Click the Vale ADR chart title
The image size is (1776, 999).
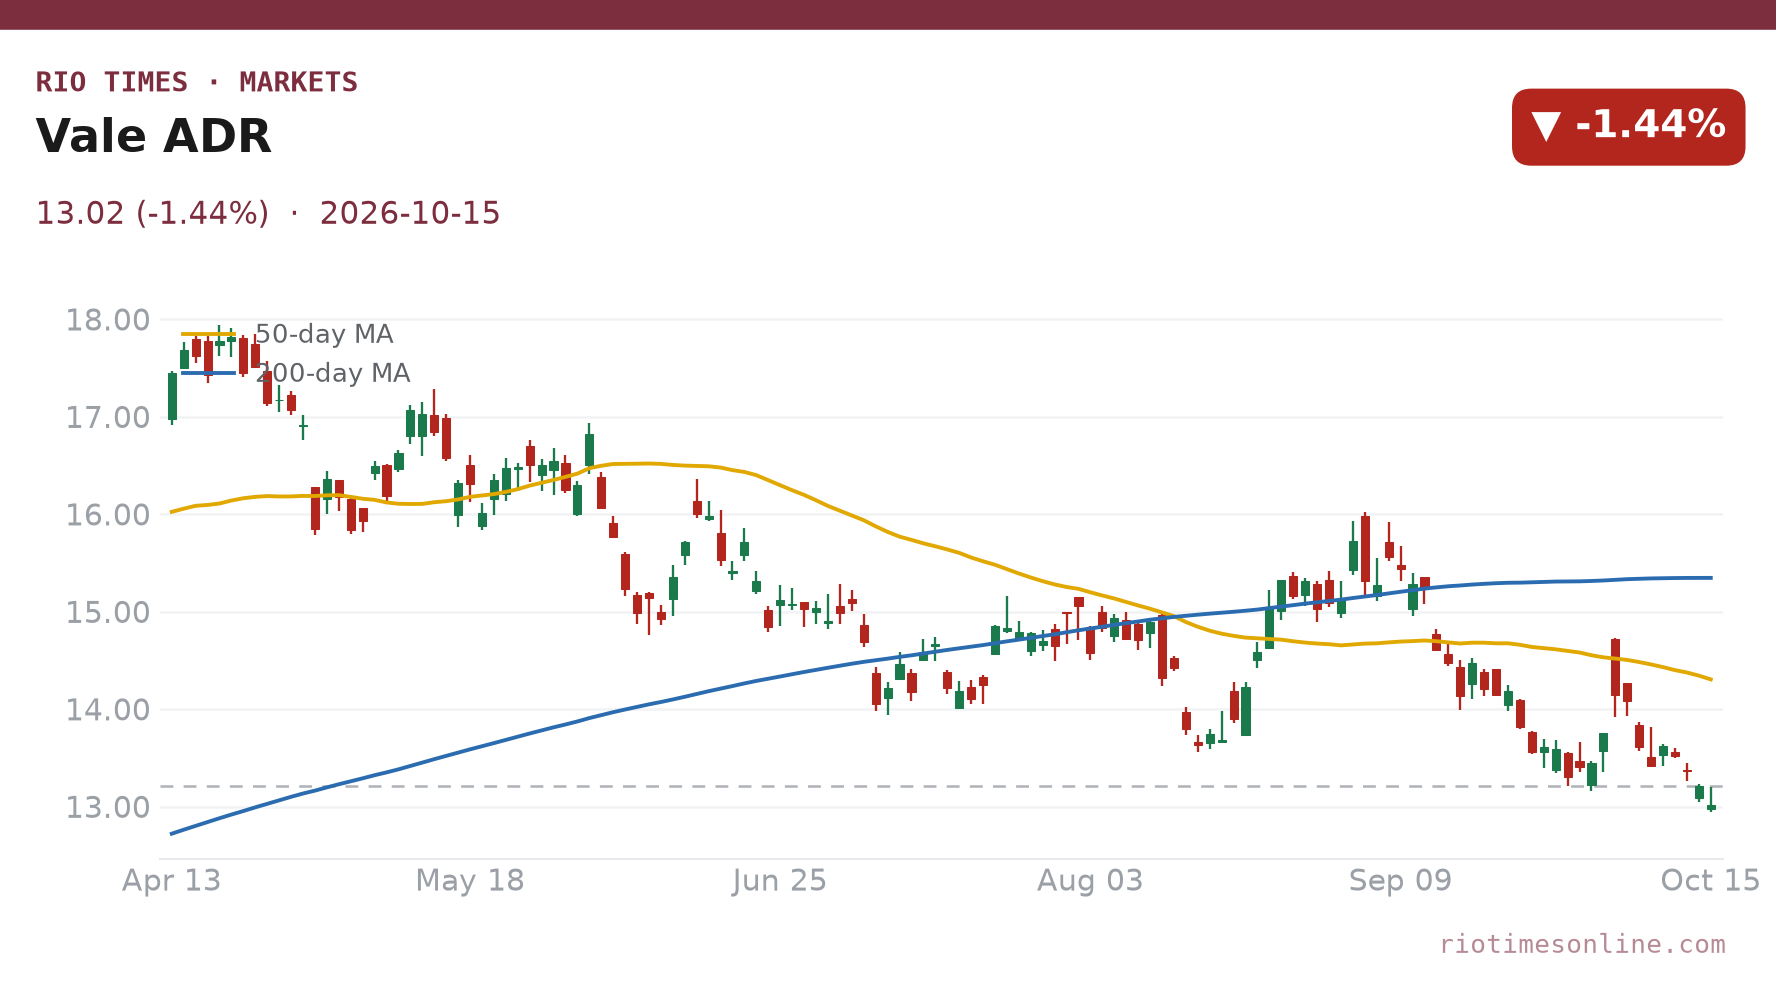(154, 137)
